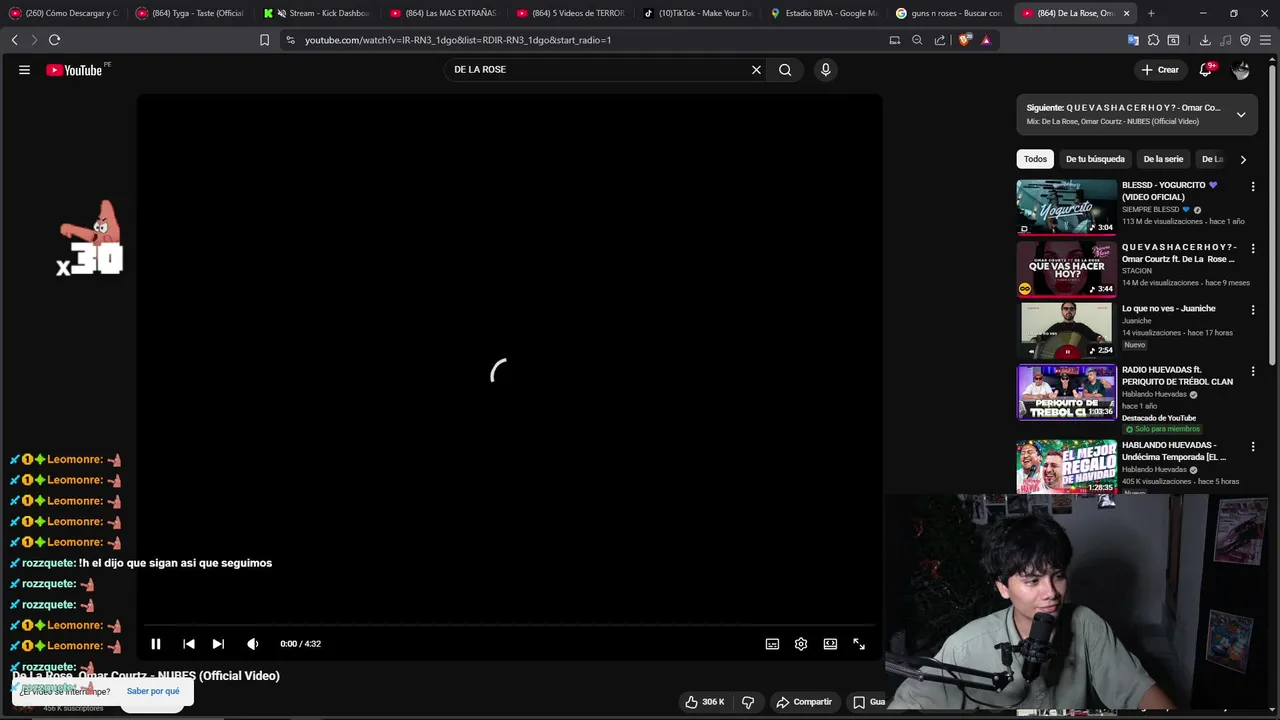1280x720 pixels.
Task: Switch to guns n roses Google tab
Action: 949,13
